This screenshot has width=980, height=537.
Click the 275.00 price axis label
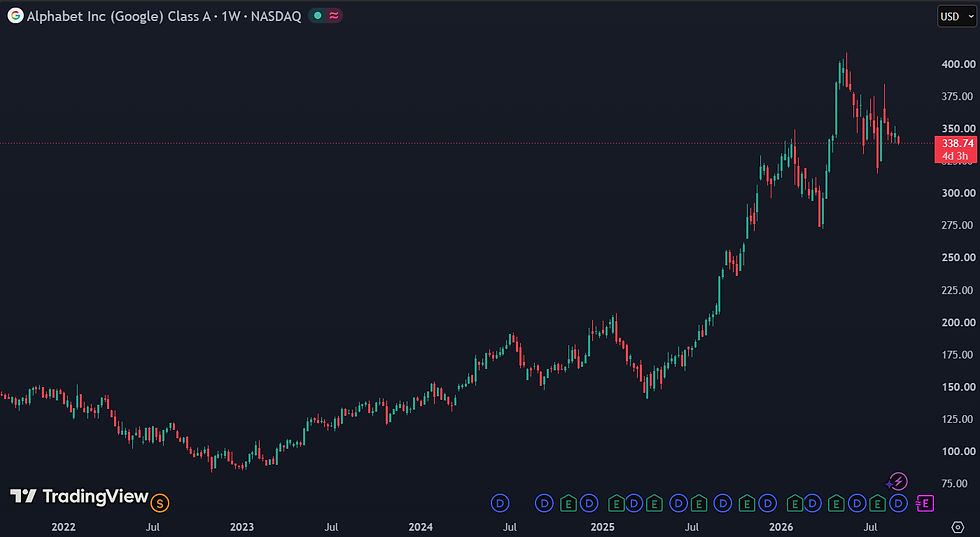(x=958, y=225)
